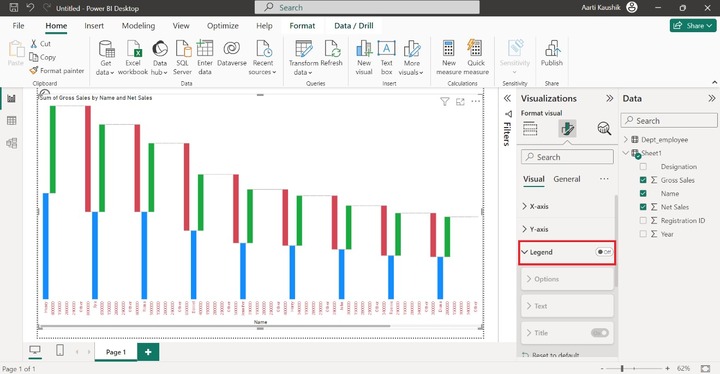
Task: Uncheck the Net Sales field
Action: click(x=643, y=207)
